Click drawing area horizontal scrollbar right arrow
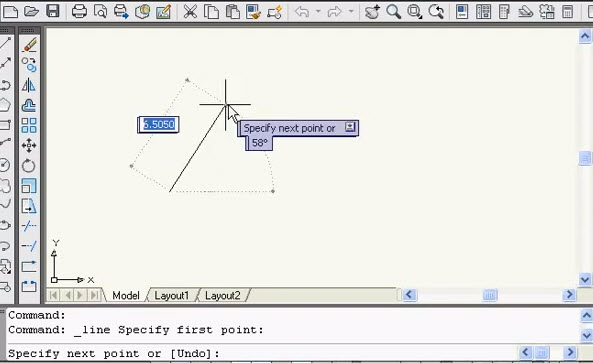Image resolution: width=593 pixels, height=363 pixels. 569,295
